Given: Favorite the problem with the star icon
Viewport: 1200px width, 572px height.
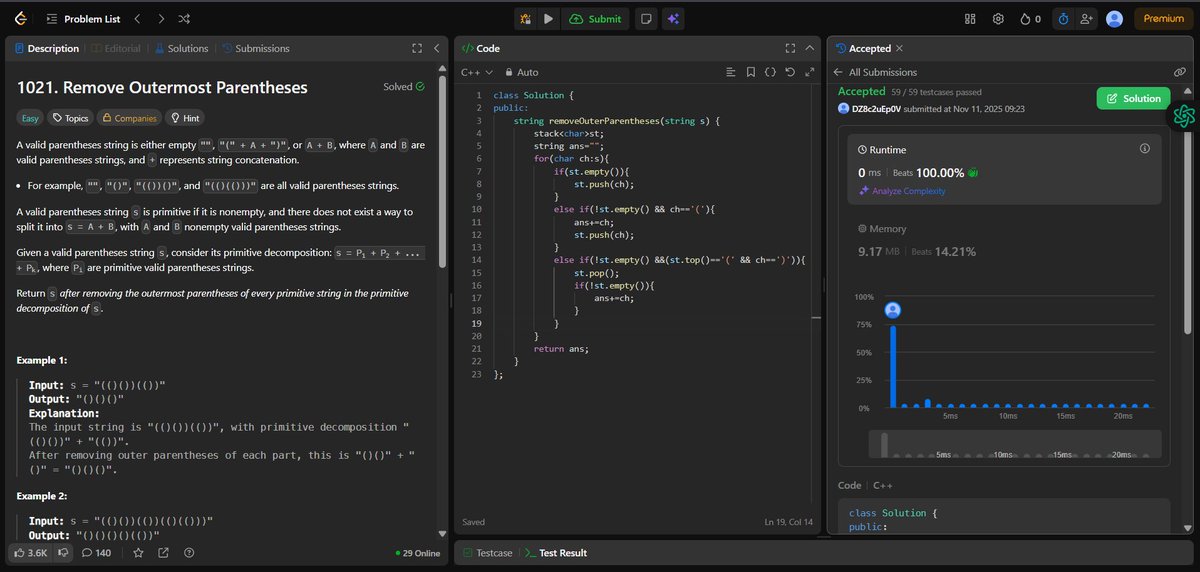Looking at the screenshot, I should [138, 552].
